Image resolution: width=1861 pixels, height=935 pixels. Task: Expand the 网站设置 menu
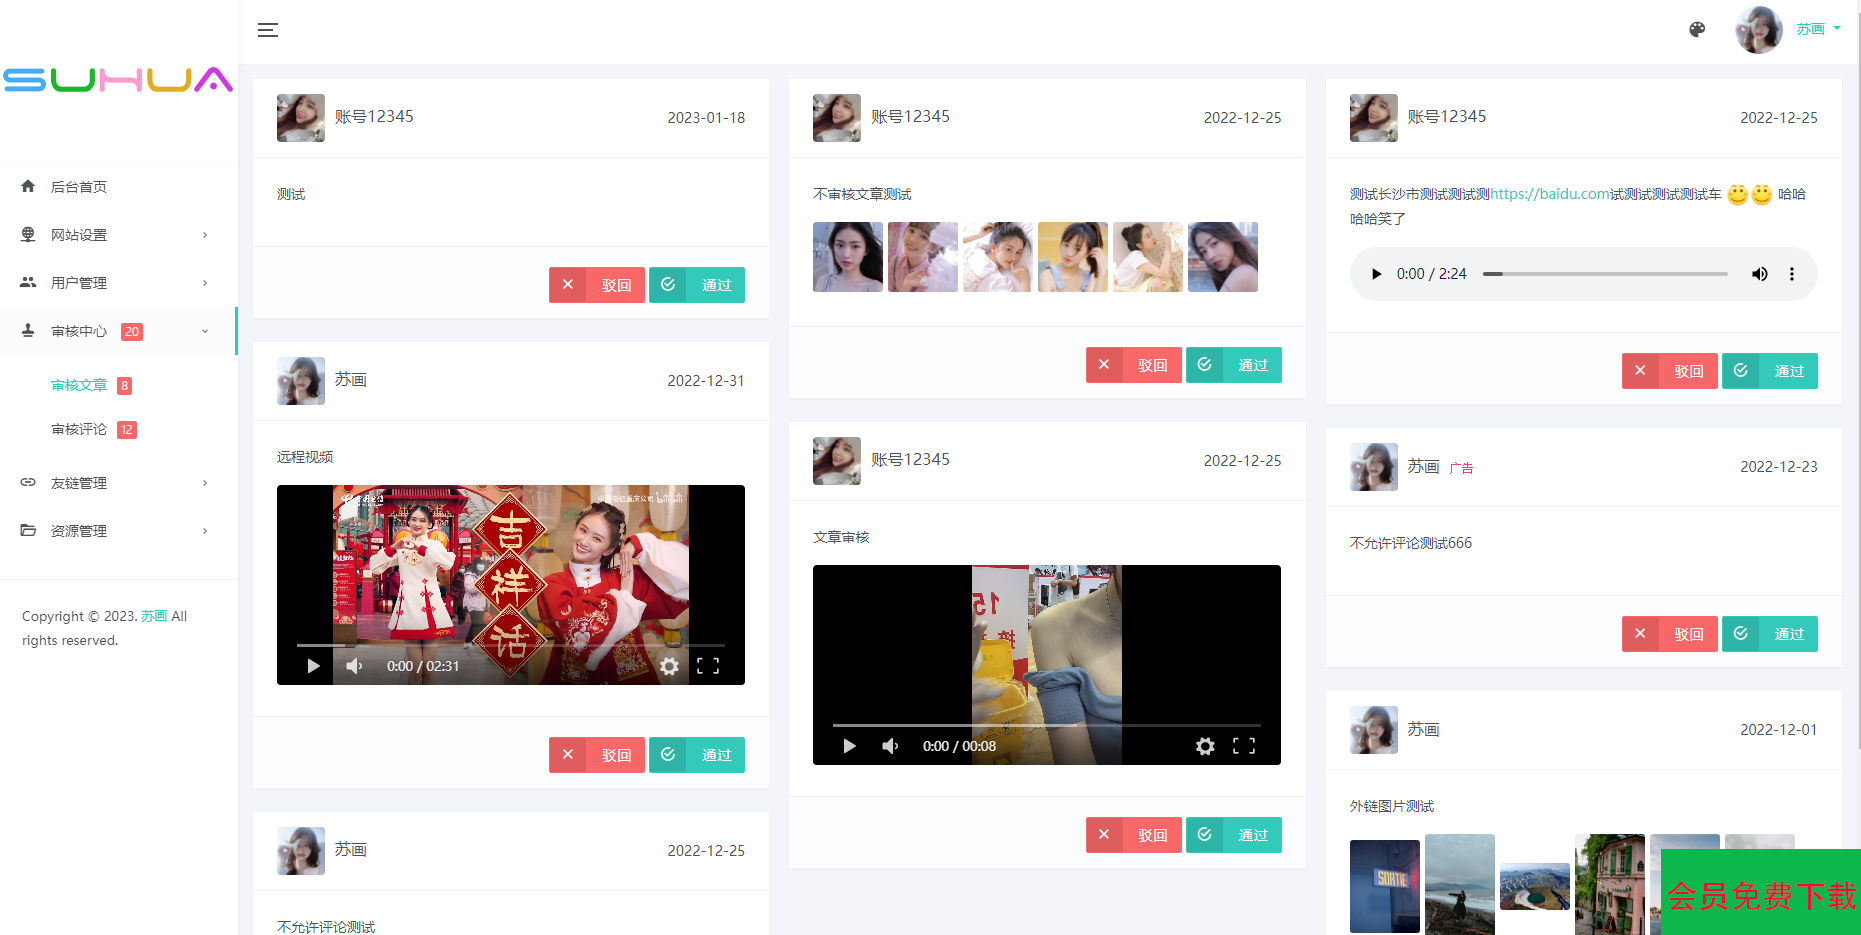point(117,235)
